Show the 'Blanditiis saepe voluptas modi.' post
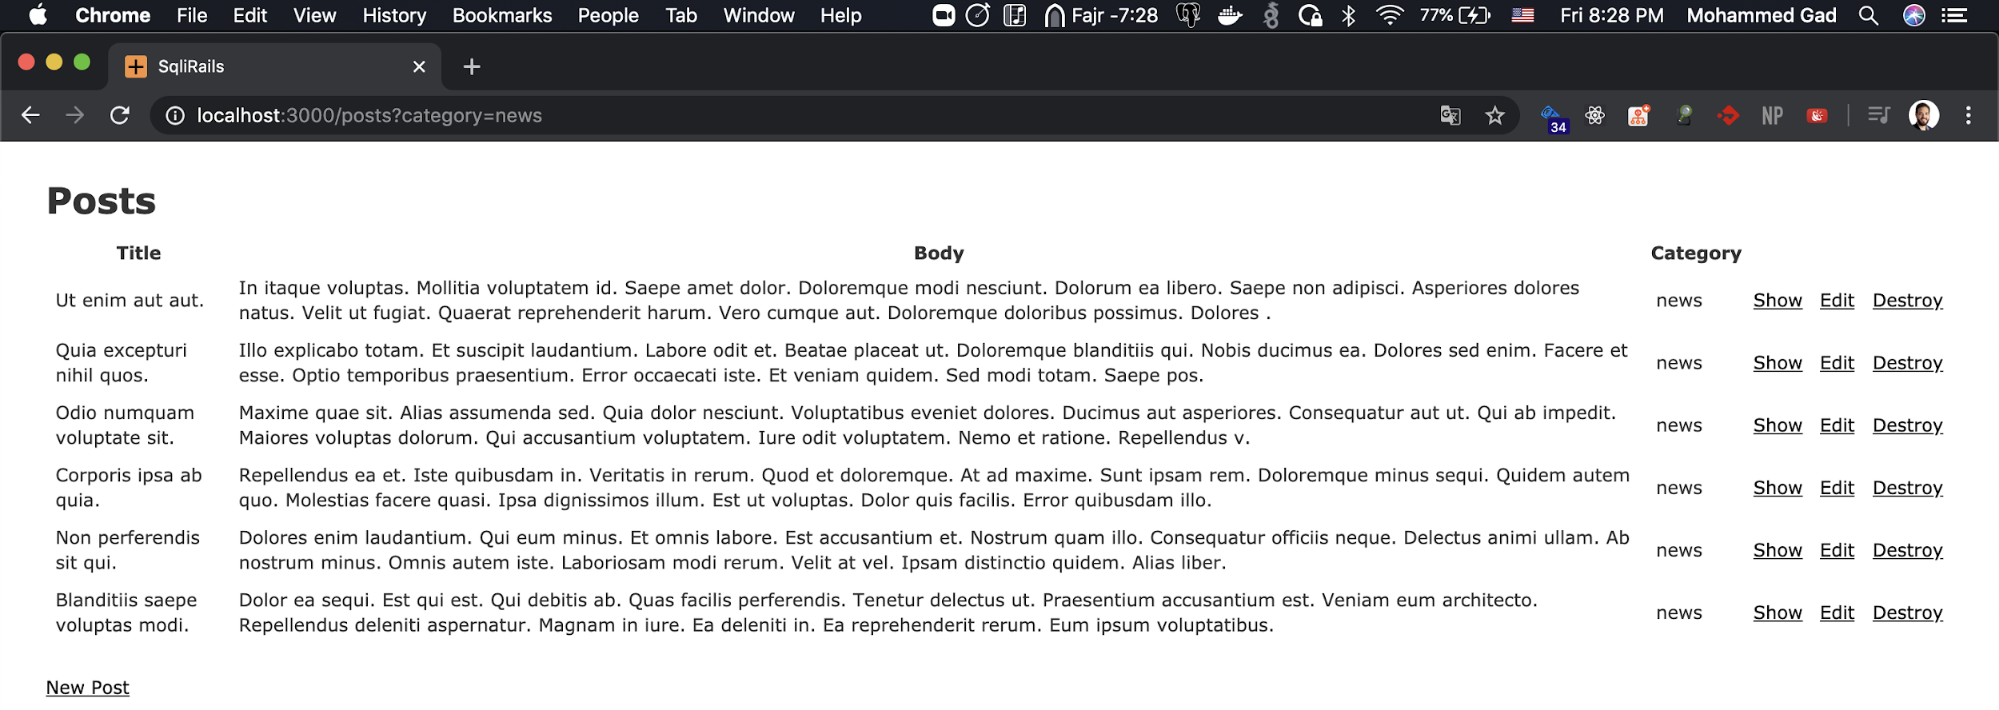 point(1778,613)
